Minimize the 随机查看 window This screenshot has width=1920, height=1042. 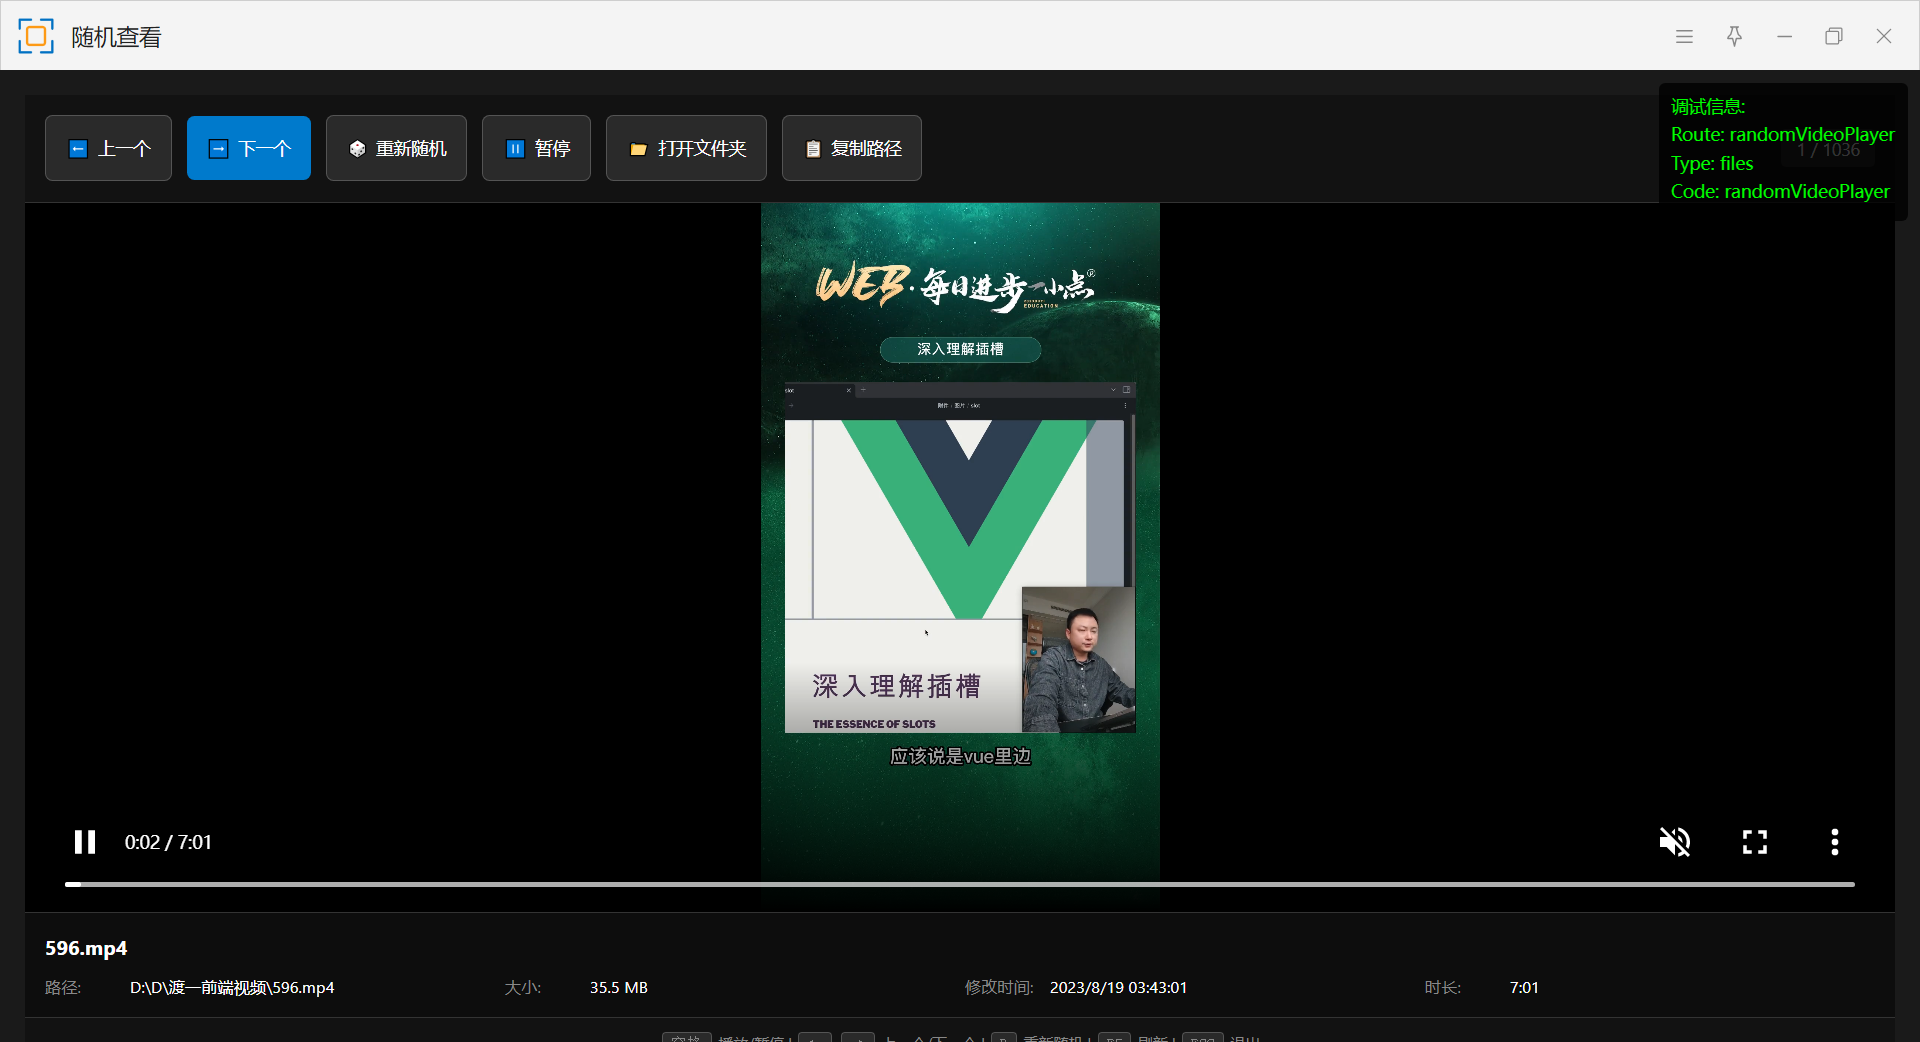[1784, 36]
